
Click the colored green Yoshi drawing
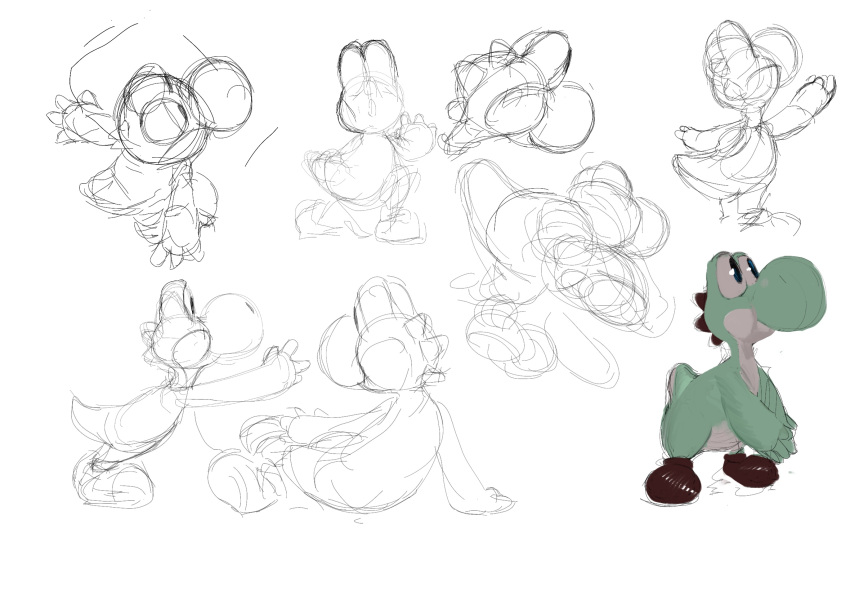pyautogui.click(x=735, y=377)
